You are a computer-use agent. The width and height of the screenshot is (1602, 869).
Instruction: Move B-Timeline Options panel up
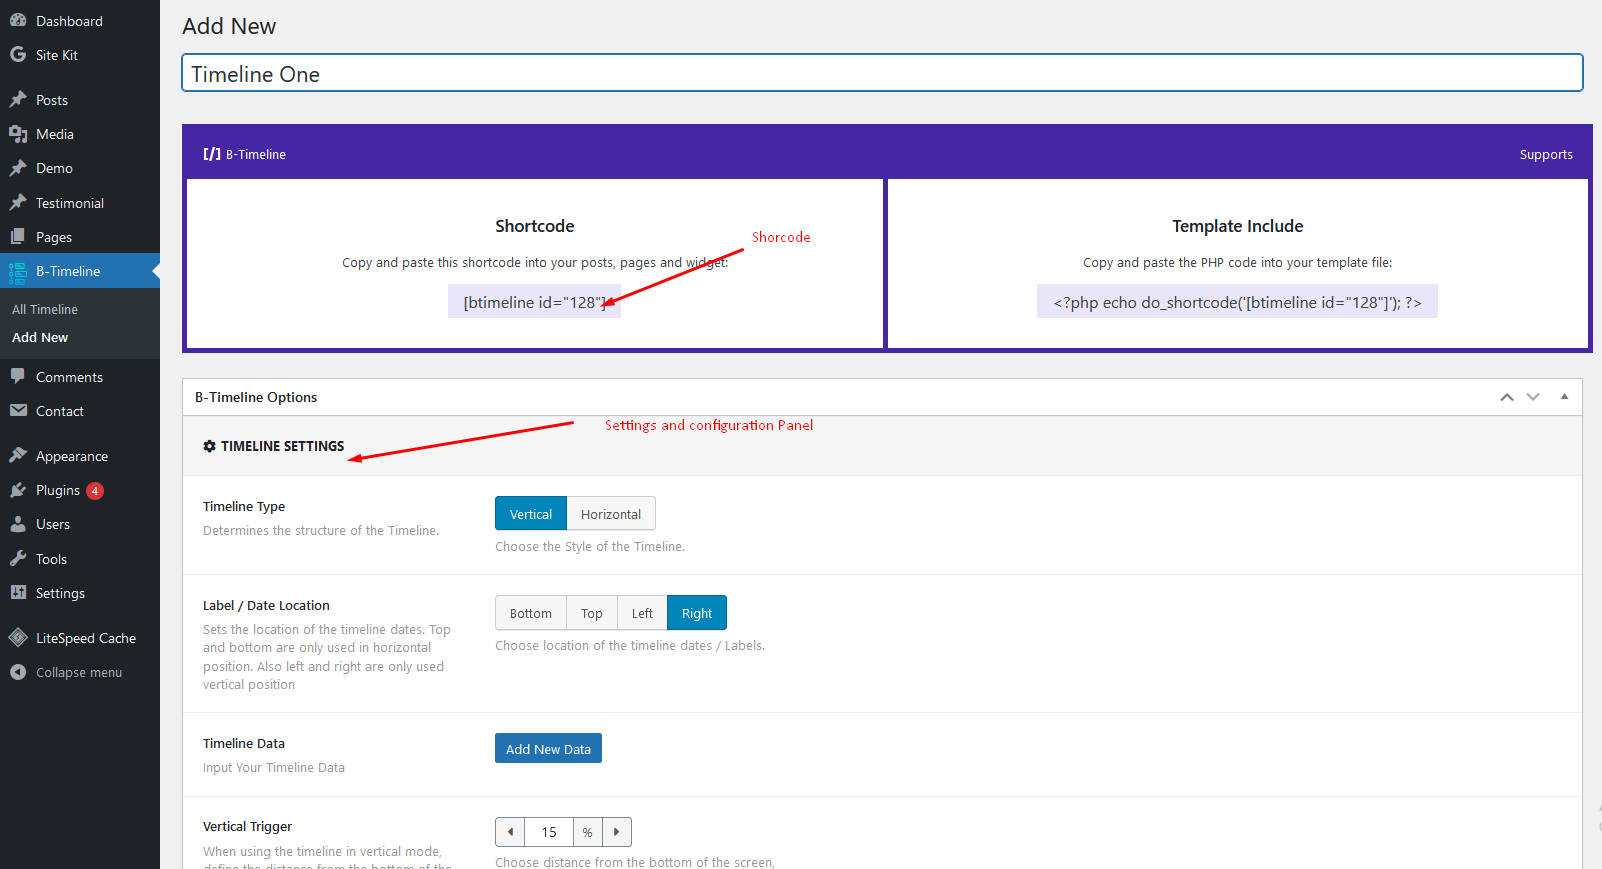coord(1507,397)
